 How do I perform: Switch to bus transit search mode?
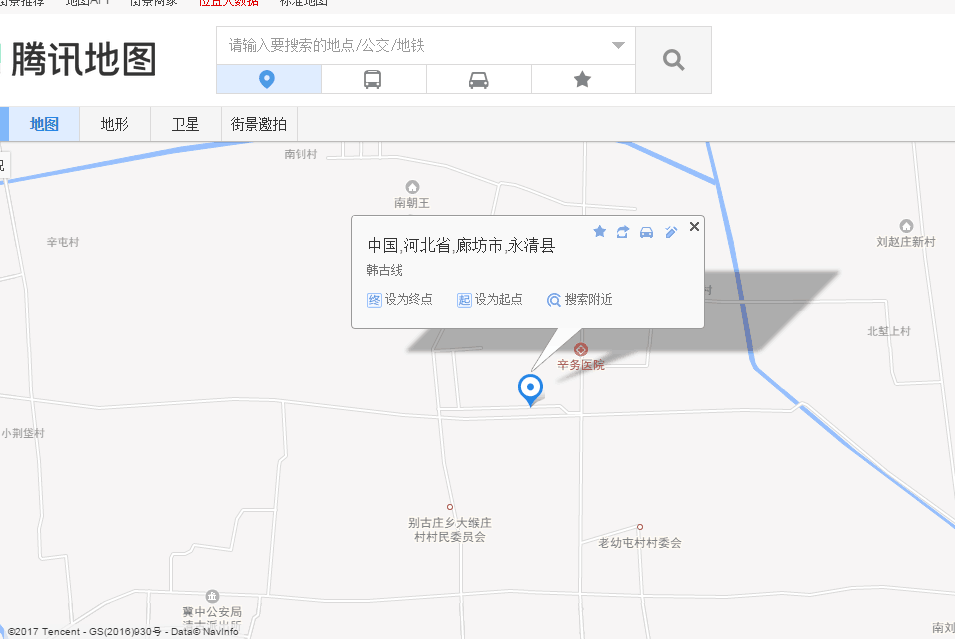click(373, 80)
